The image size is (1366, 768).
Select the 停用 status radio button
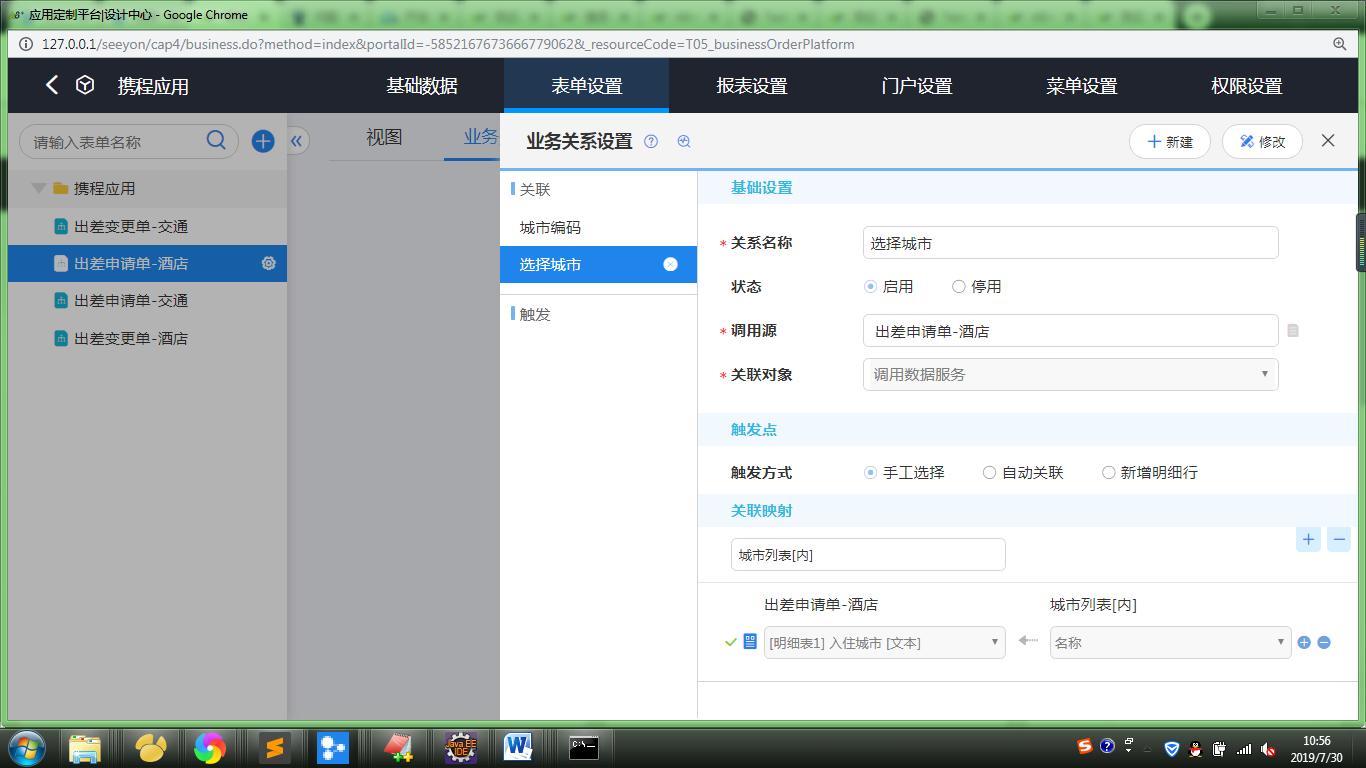(x=959, y=287)
